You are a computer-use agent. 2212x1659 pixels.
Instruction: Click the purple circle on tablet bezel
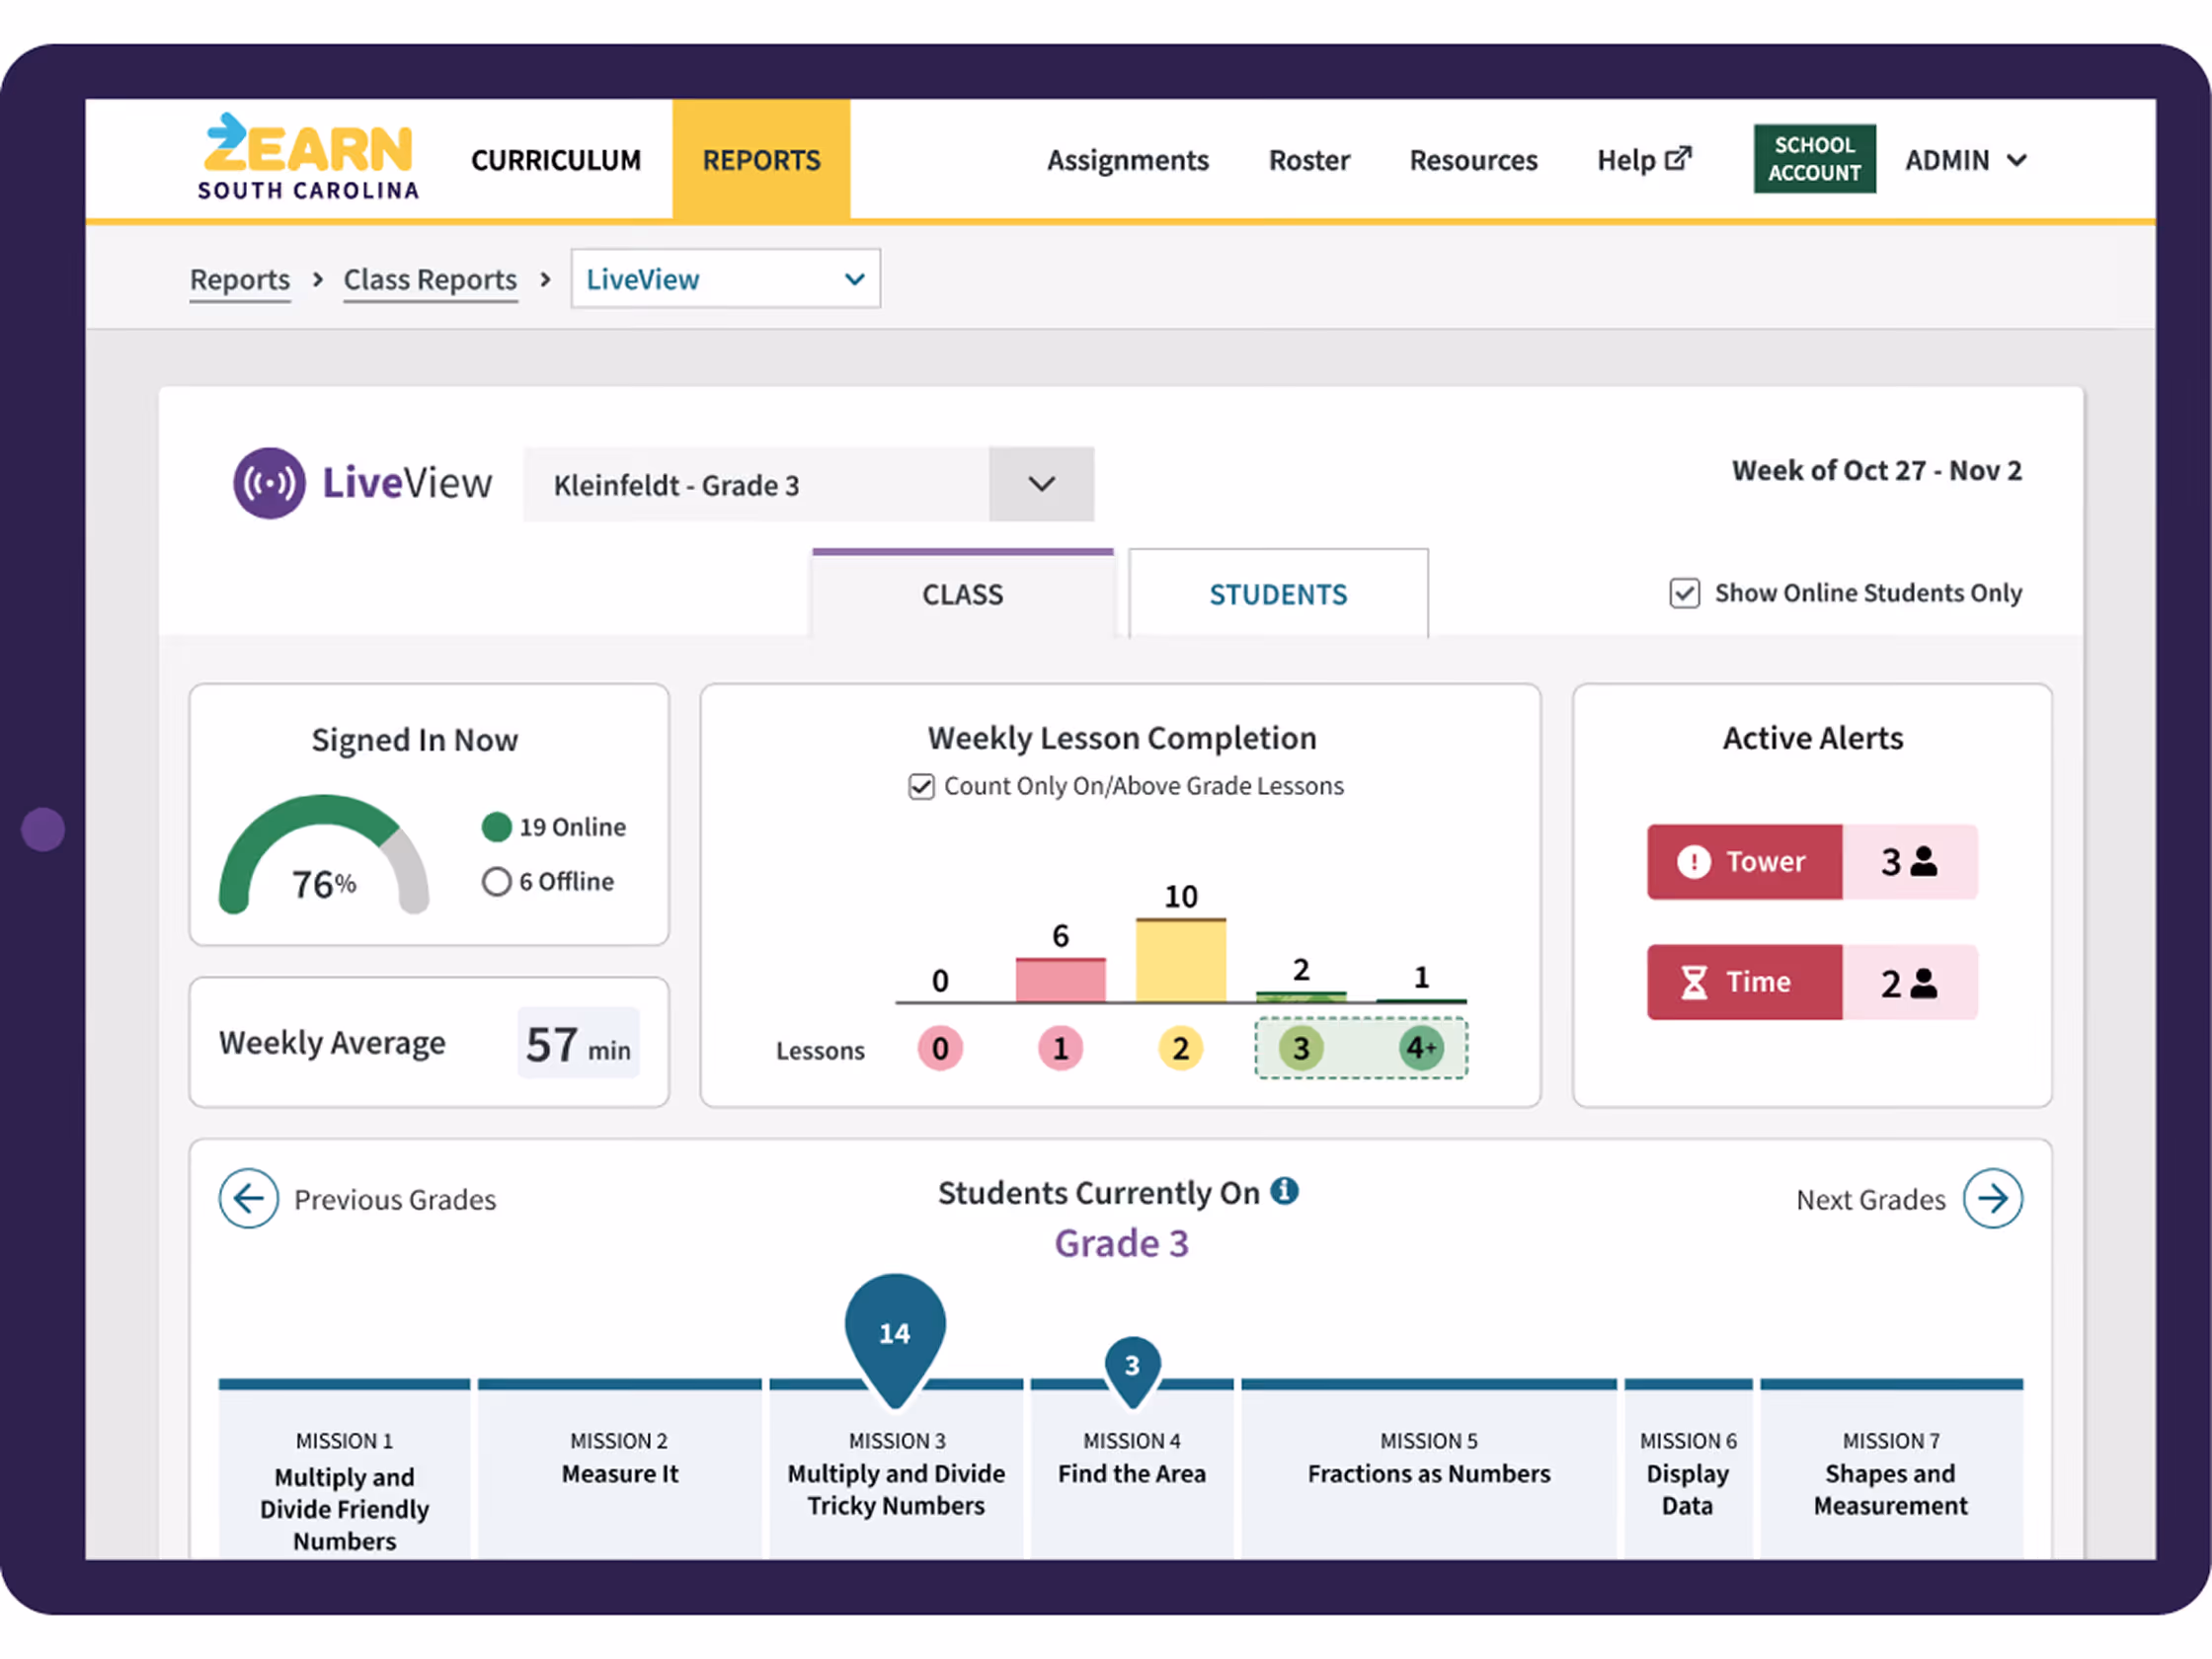point(43,829)
